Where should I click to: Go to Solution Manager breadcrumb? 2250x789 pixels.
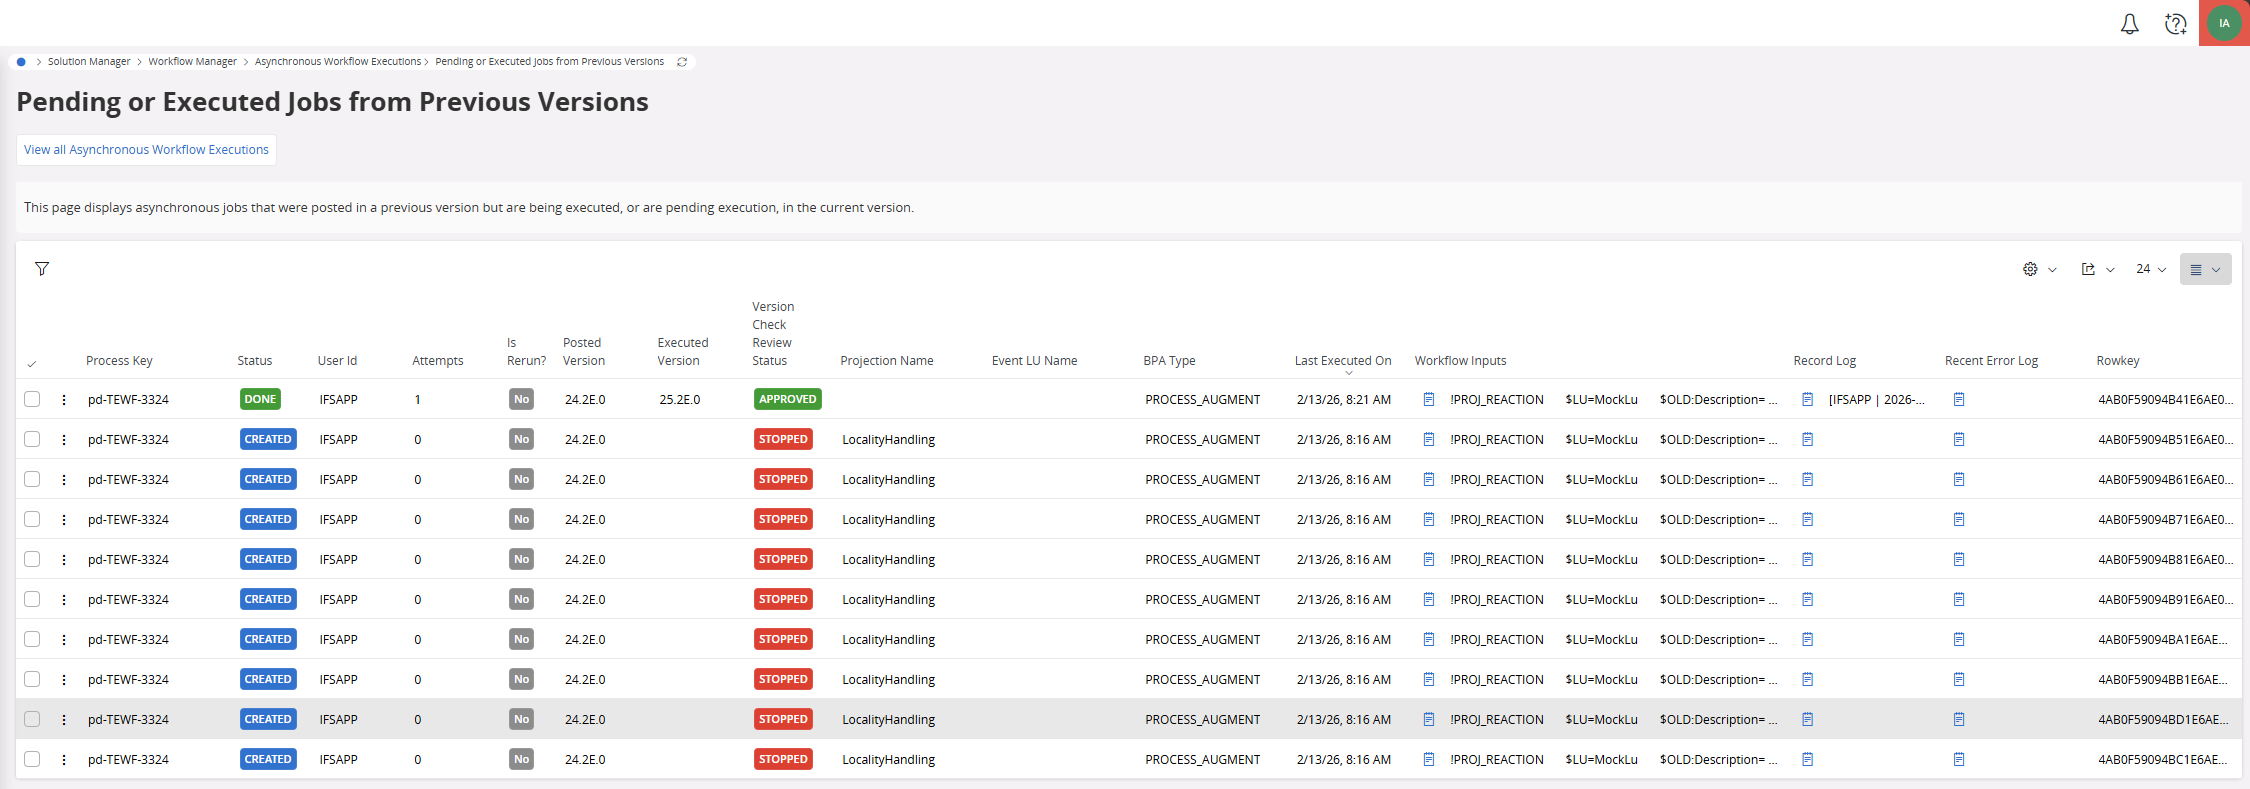89,62
